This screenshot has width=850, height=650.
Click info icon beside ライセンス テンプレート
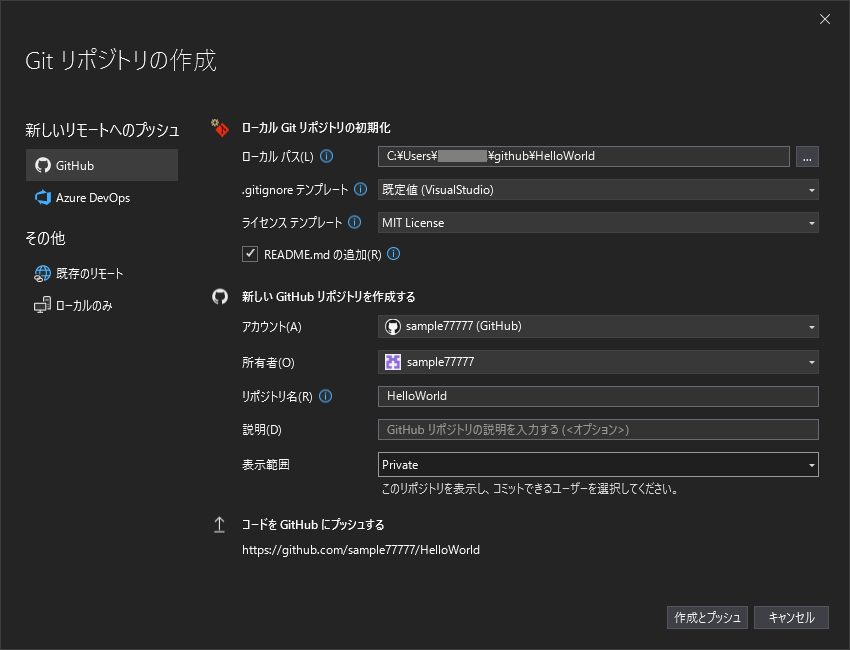point(355,222)
